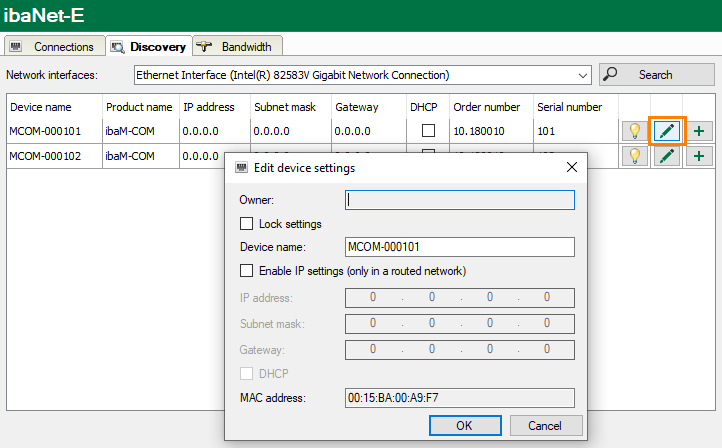The height and width of the screenshot is (448, 722).
Task: Enable the Lock settings checkbox
Action: tap(247, 224)
